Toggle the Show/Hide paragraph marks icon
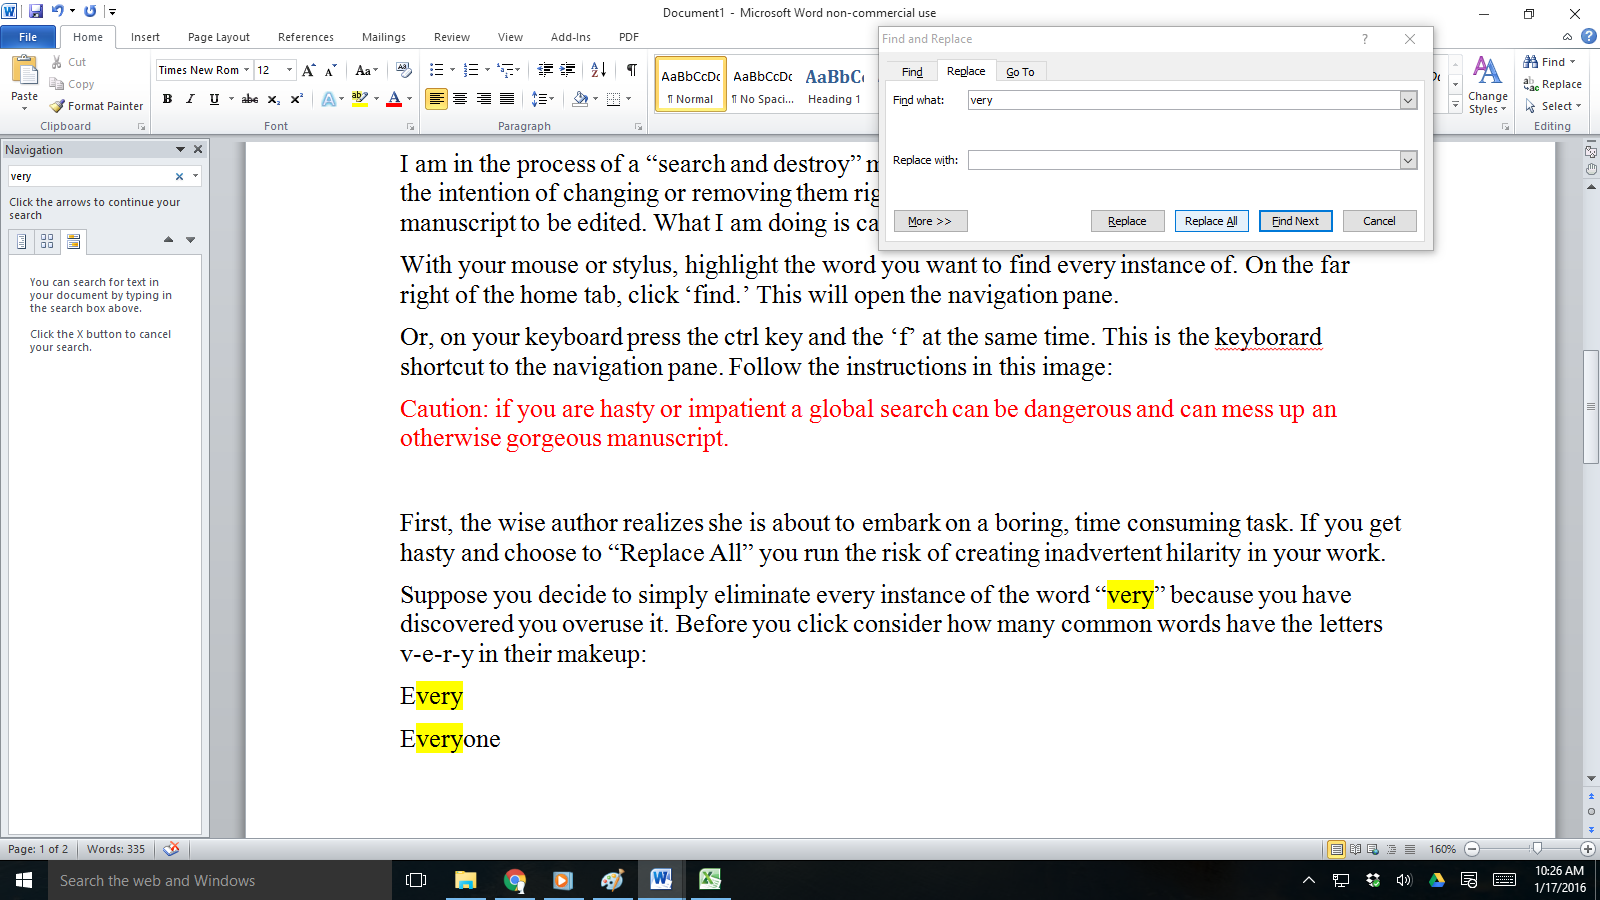The width and height of the screenshot is (1600, 900). coord(632,70)
